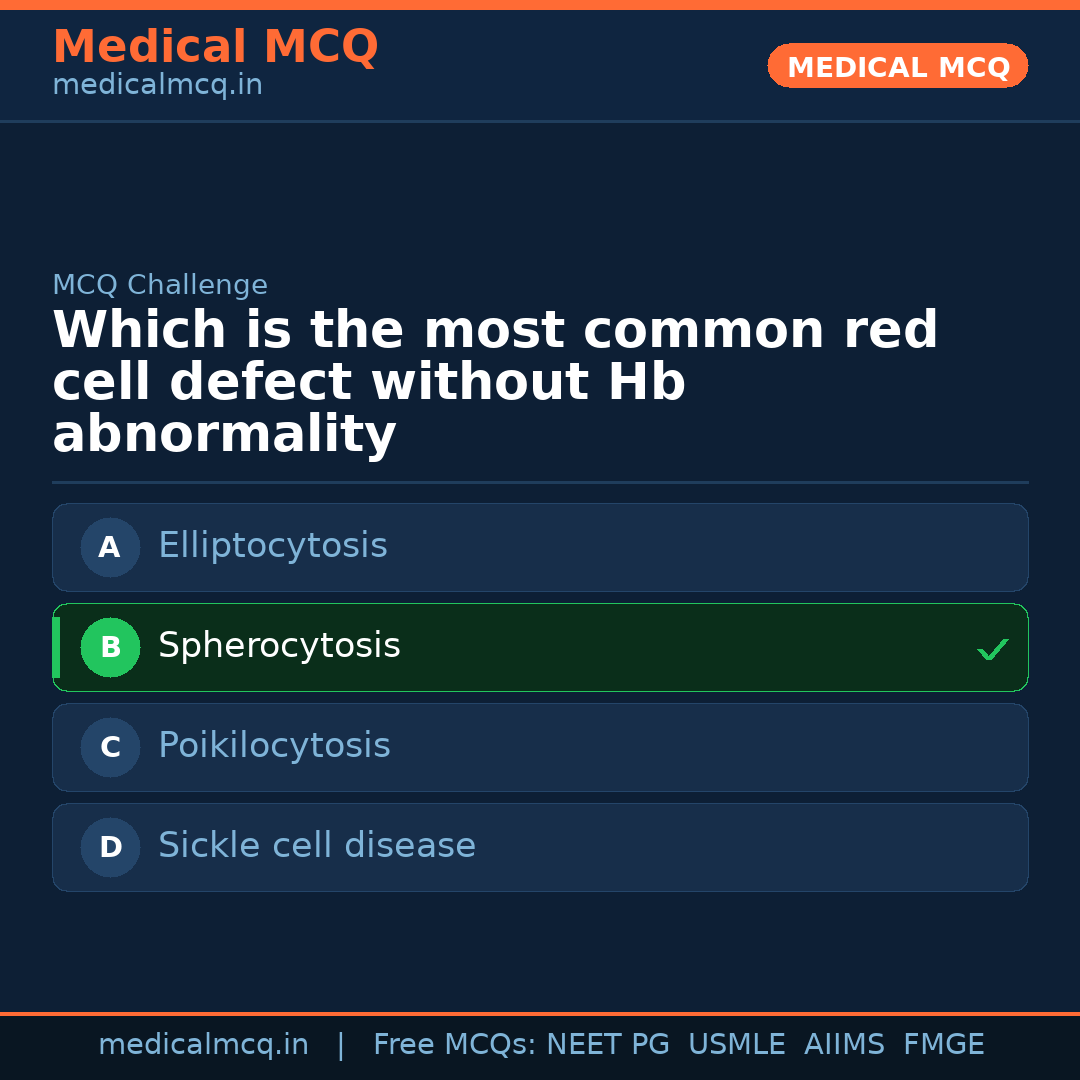Click the letter D circle badge

point(110,847)
